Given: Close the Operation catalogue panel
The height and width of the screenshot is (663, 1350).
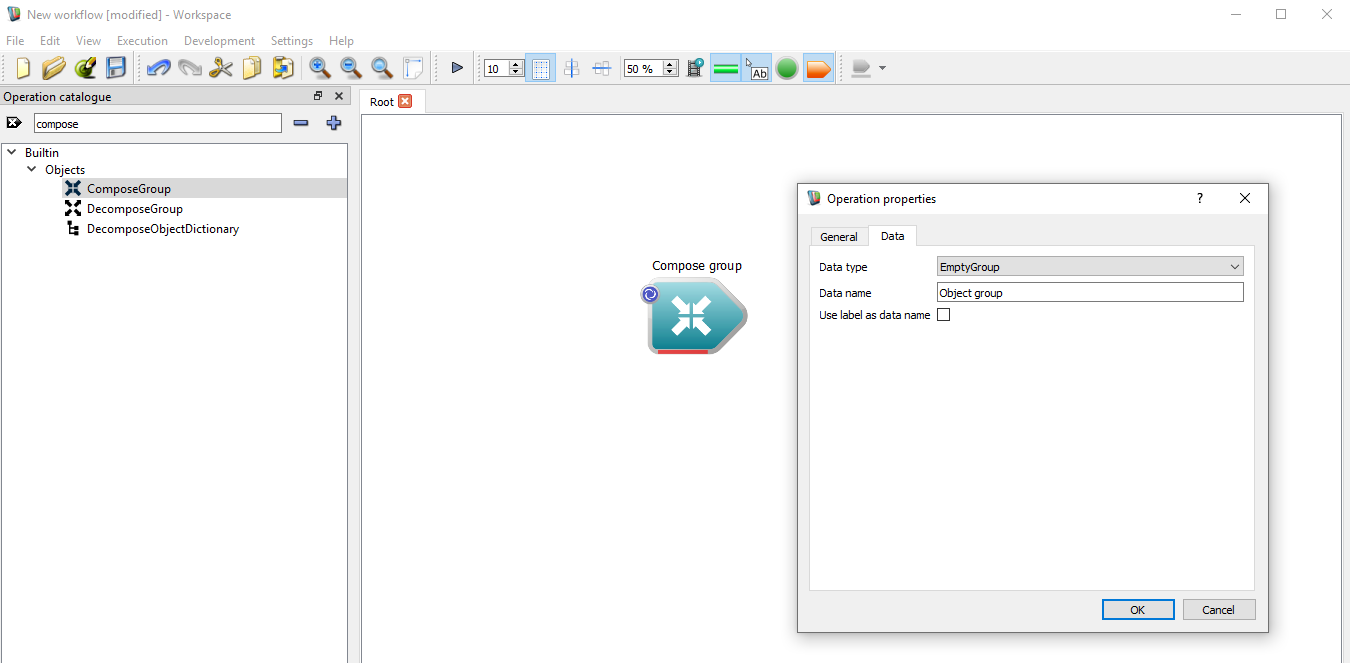Looking at the screenshot, I should [x=339, y=97].
